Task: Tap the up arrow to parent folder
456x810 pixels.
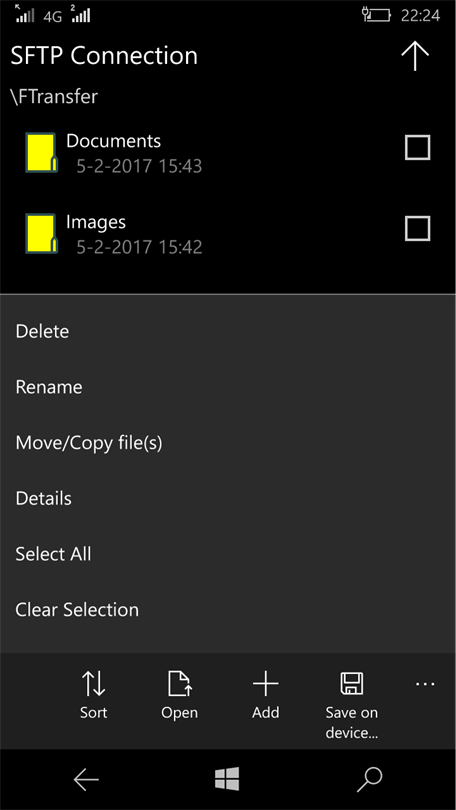Action: tap(415, 56)
